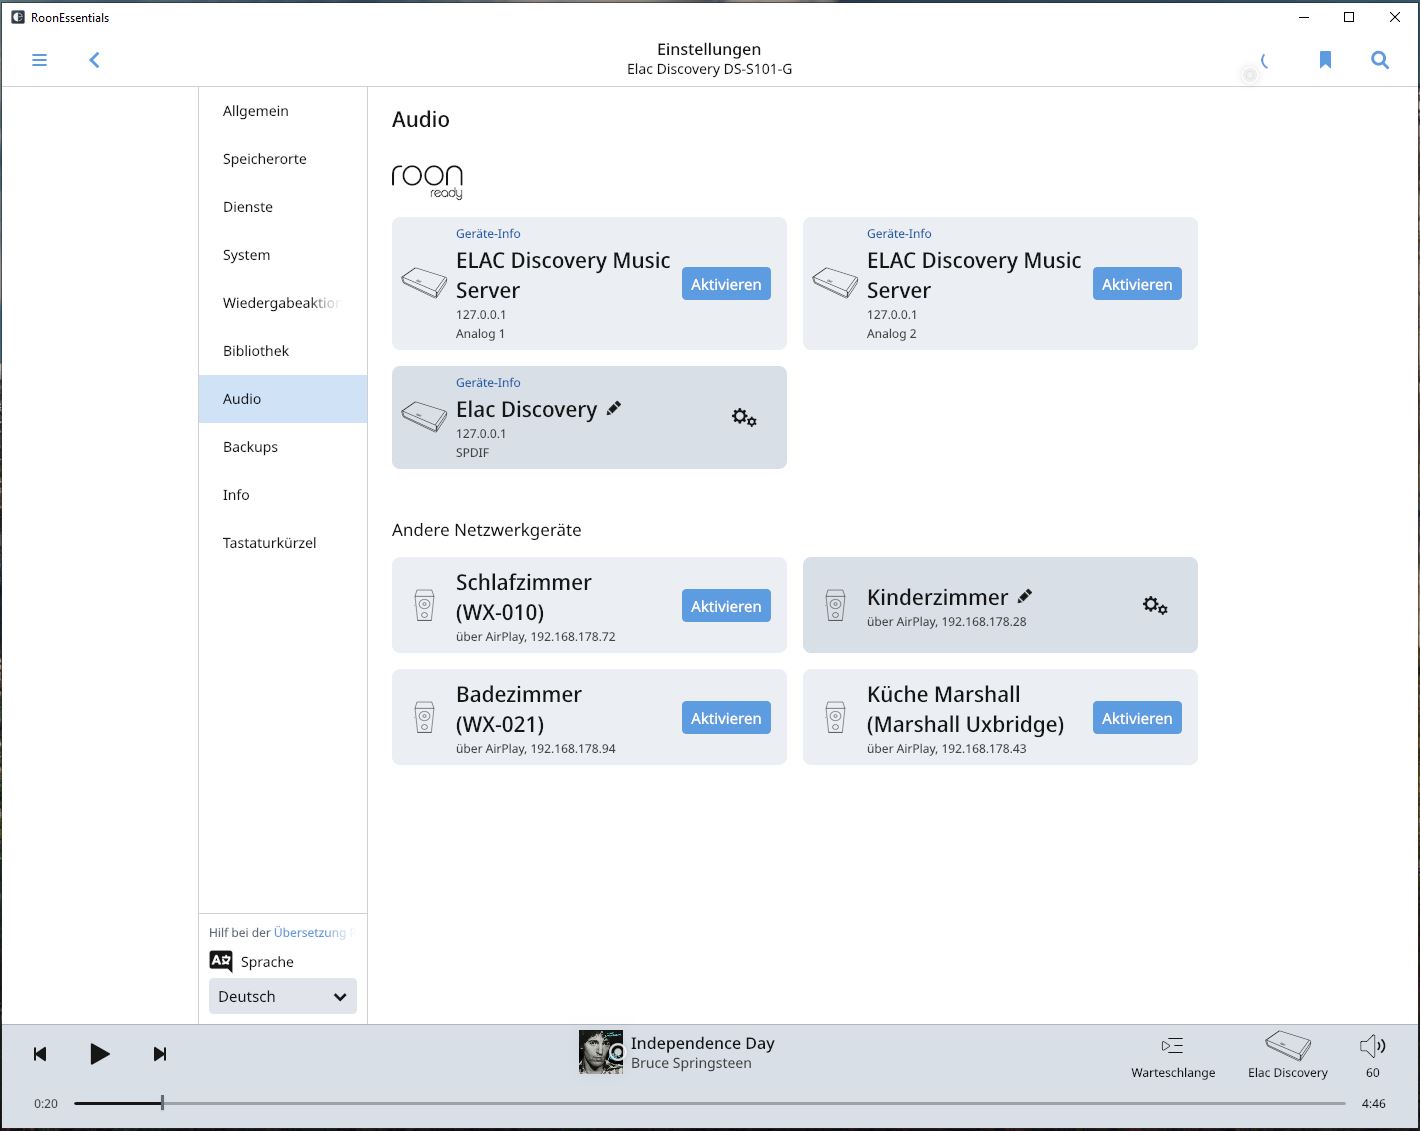This screenshot has width=1420, height=1131.
Task: Activate the Schlafzimmer (WX-010) device
Action: pos(726,606)
